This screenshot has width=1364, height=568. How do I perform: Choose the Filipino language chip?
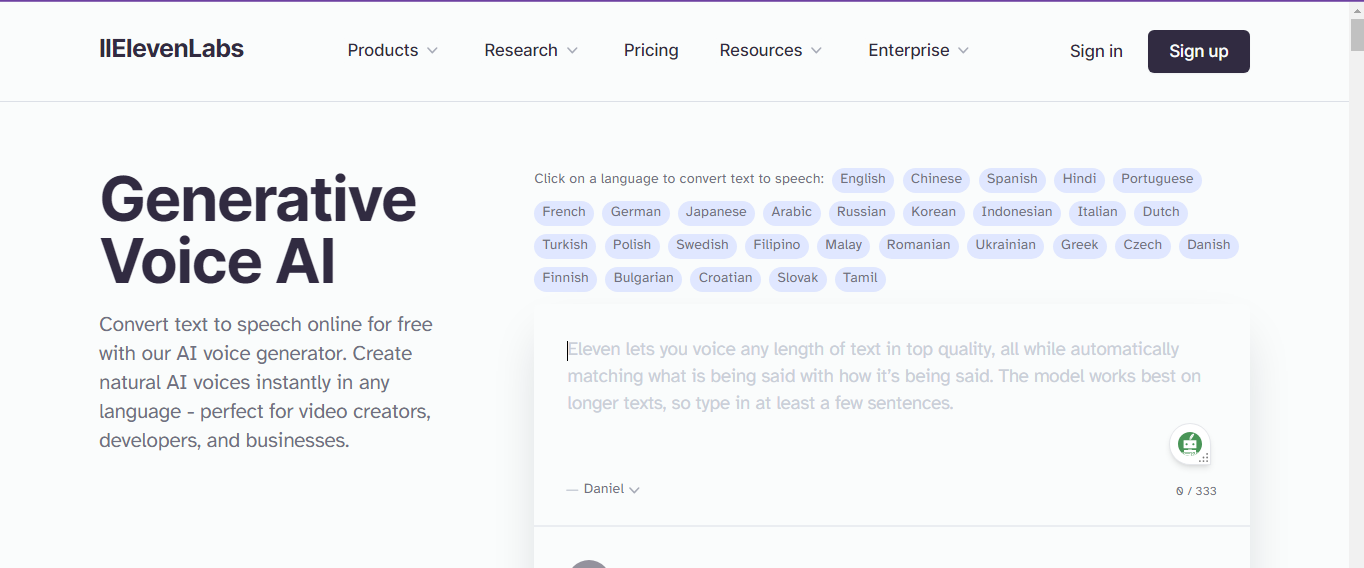777,245
